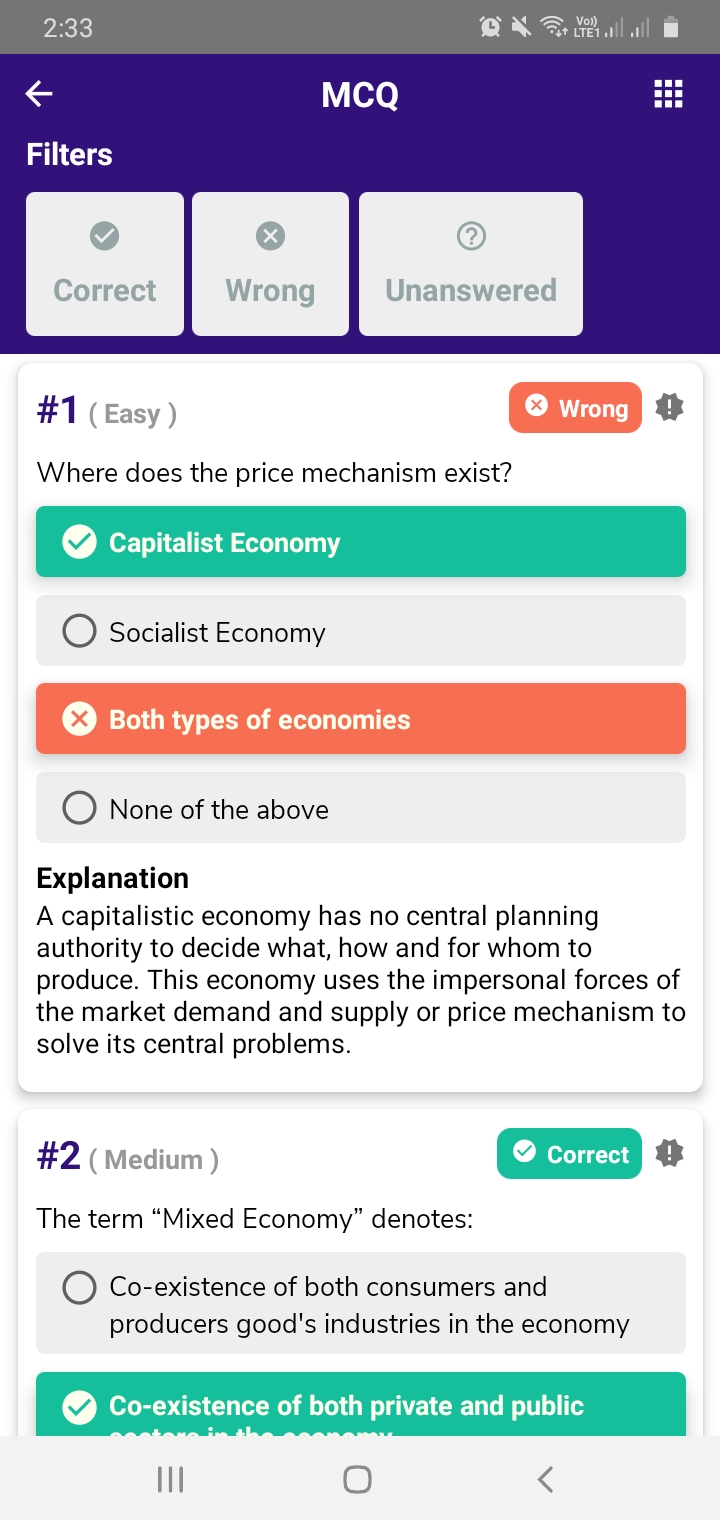Screen dimensions: 720x1520
Task: Filter by Wrong answers
Action: coord(270,264)
